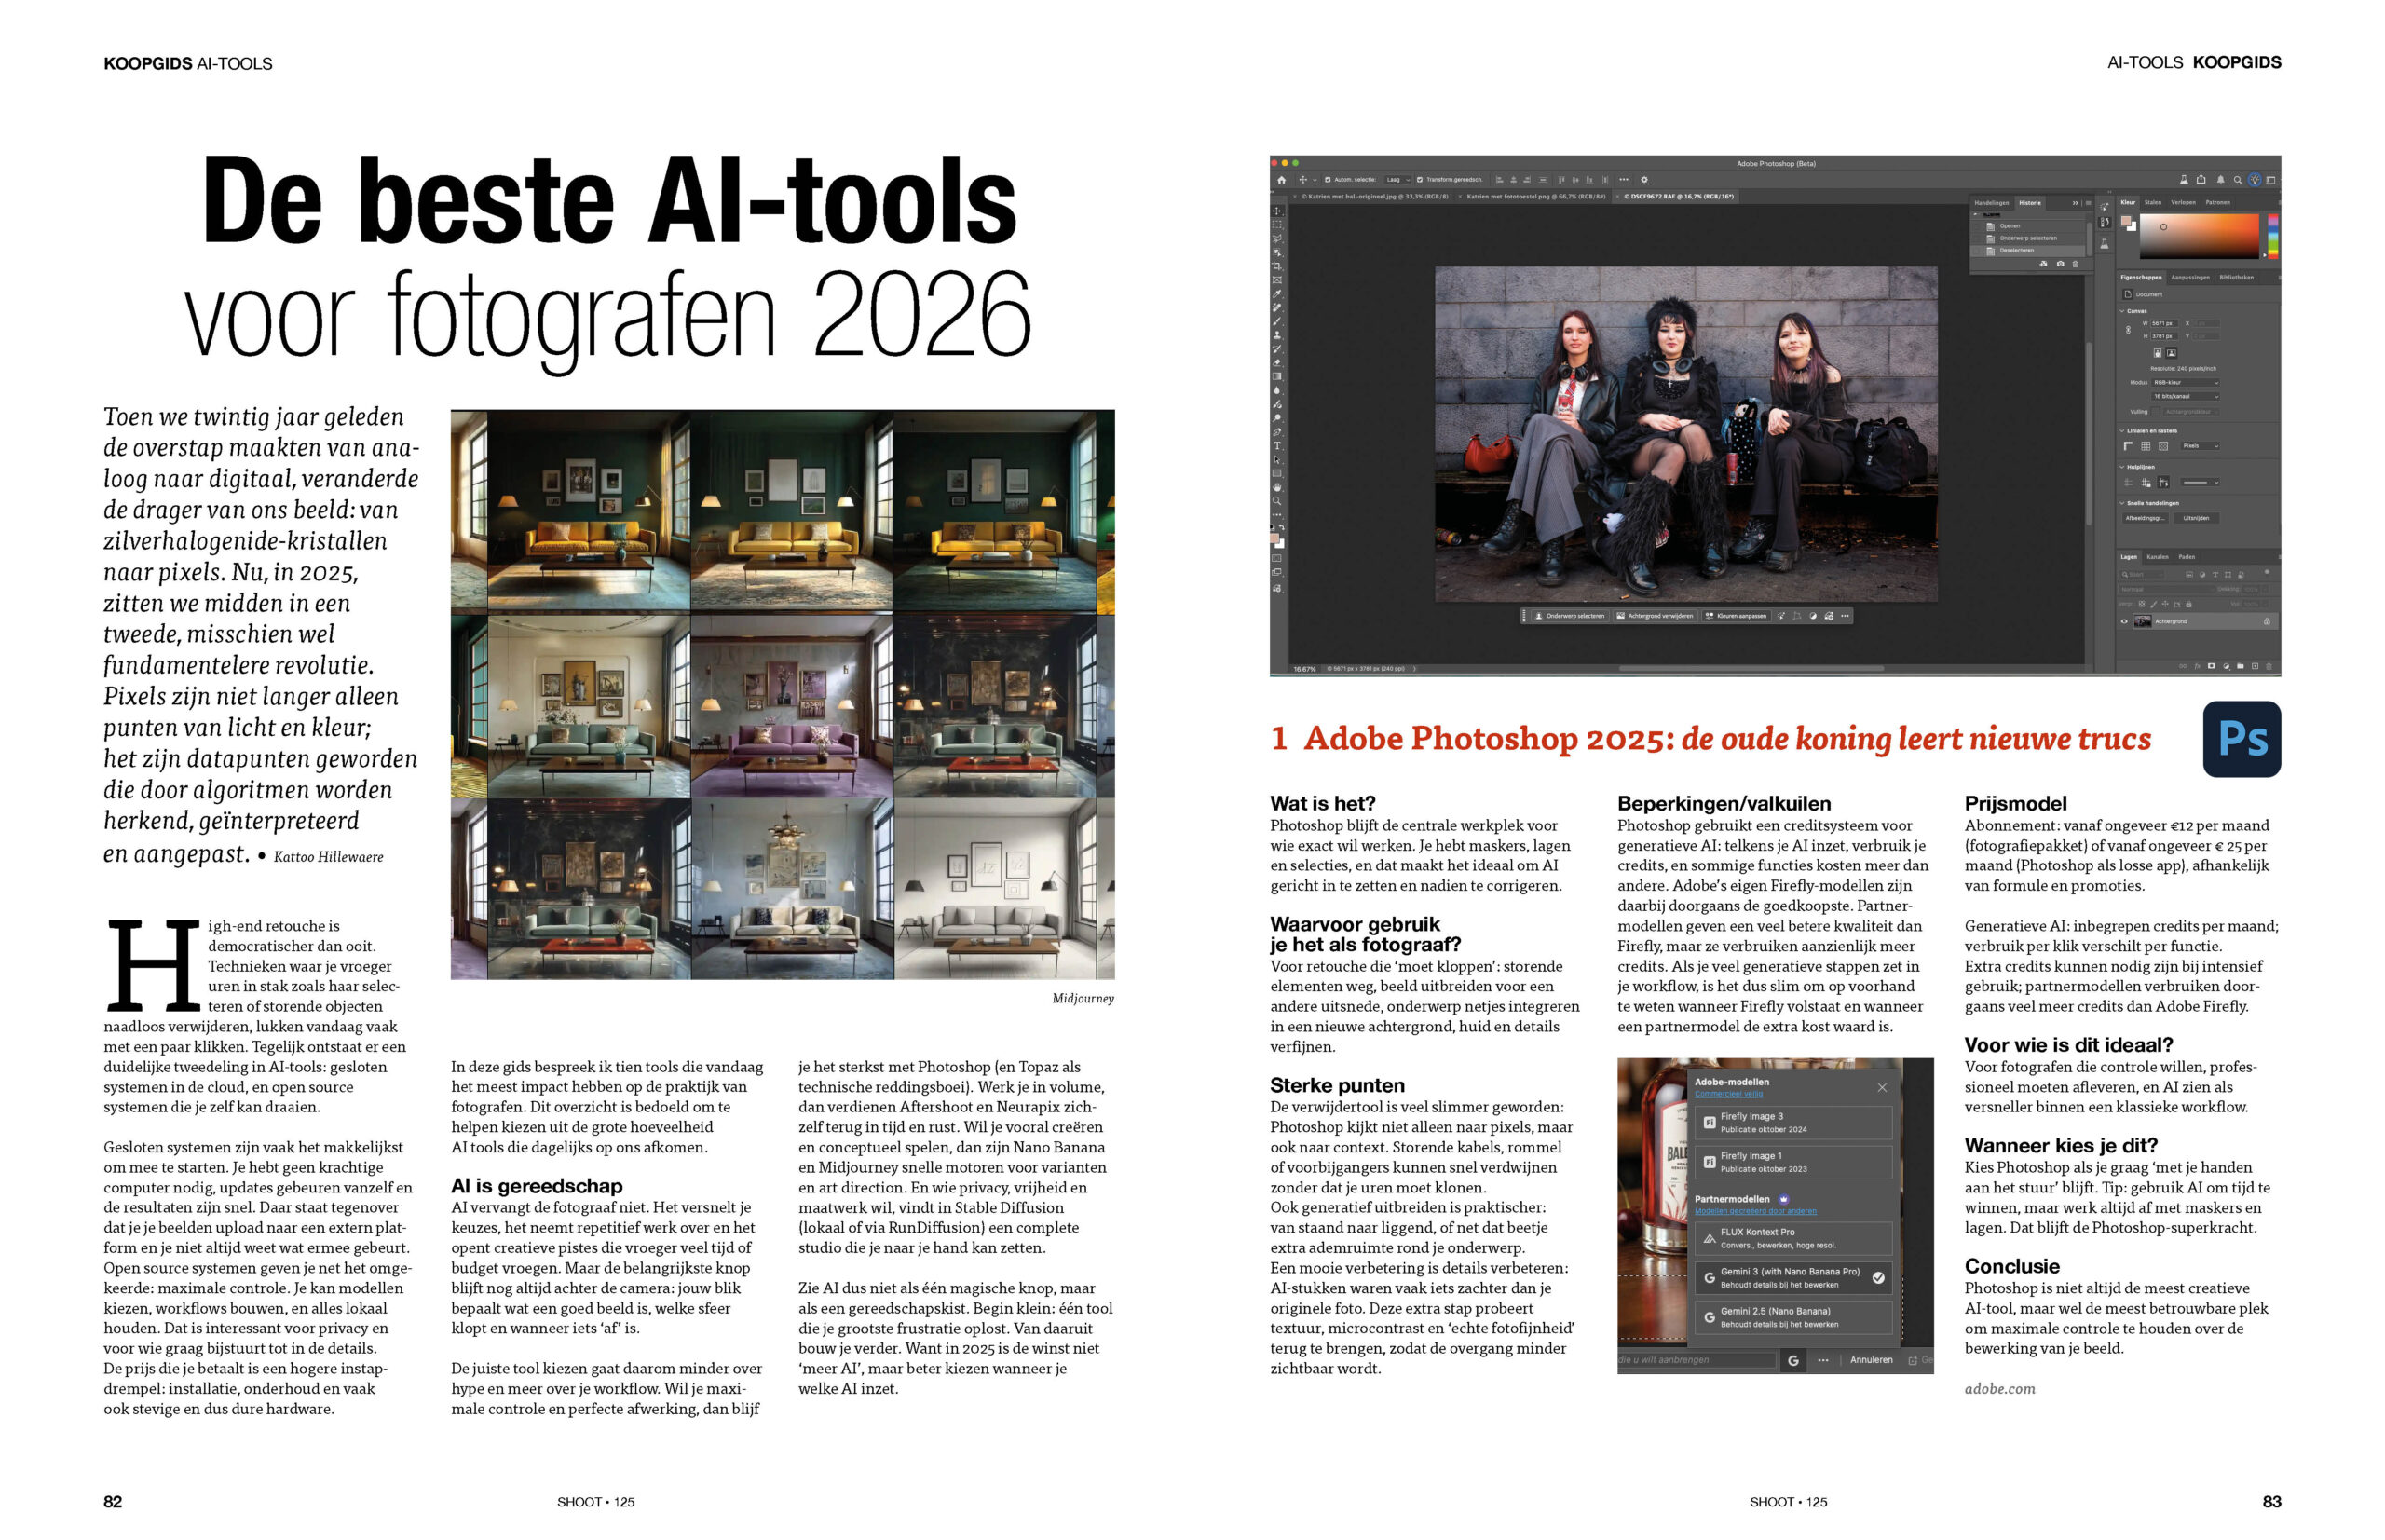This screenshot has width=2385, height=1540.
Task: Click the Onderwerp selecteren button
Action: pyautogui.click(x=1568, y=616)
